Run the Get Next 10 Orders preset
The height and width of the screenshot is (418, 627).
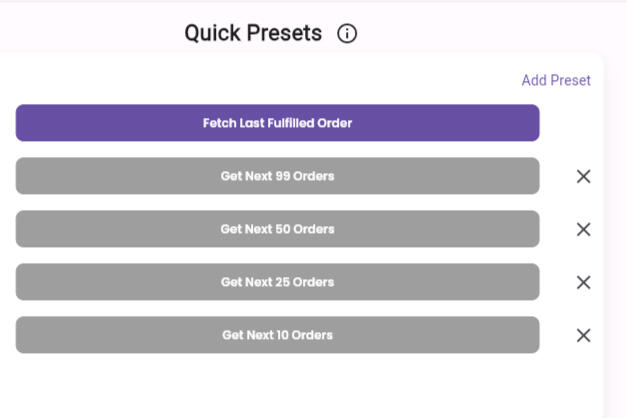point(277,335)
